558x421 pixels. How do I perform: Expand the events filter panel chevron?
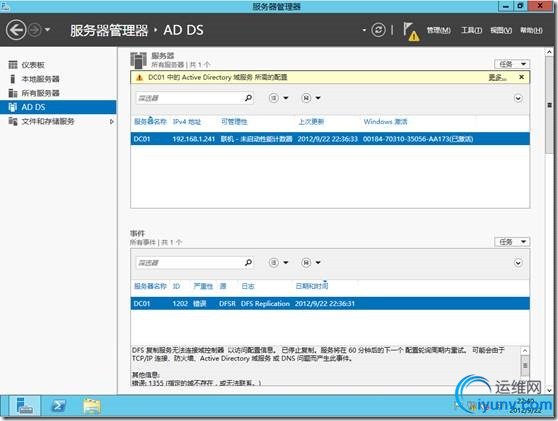point(518,263)
